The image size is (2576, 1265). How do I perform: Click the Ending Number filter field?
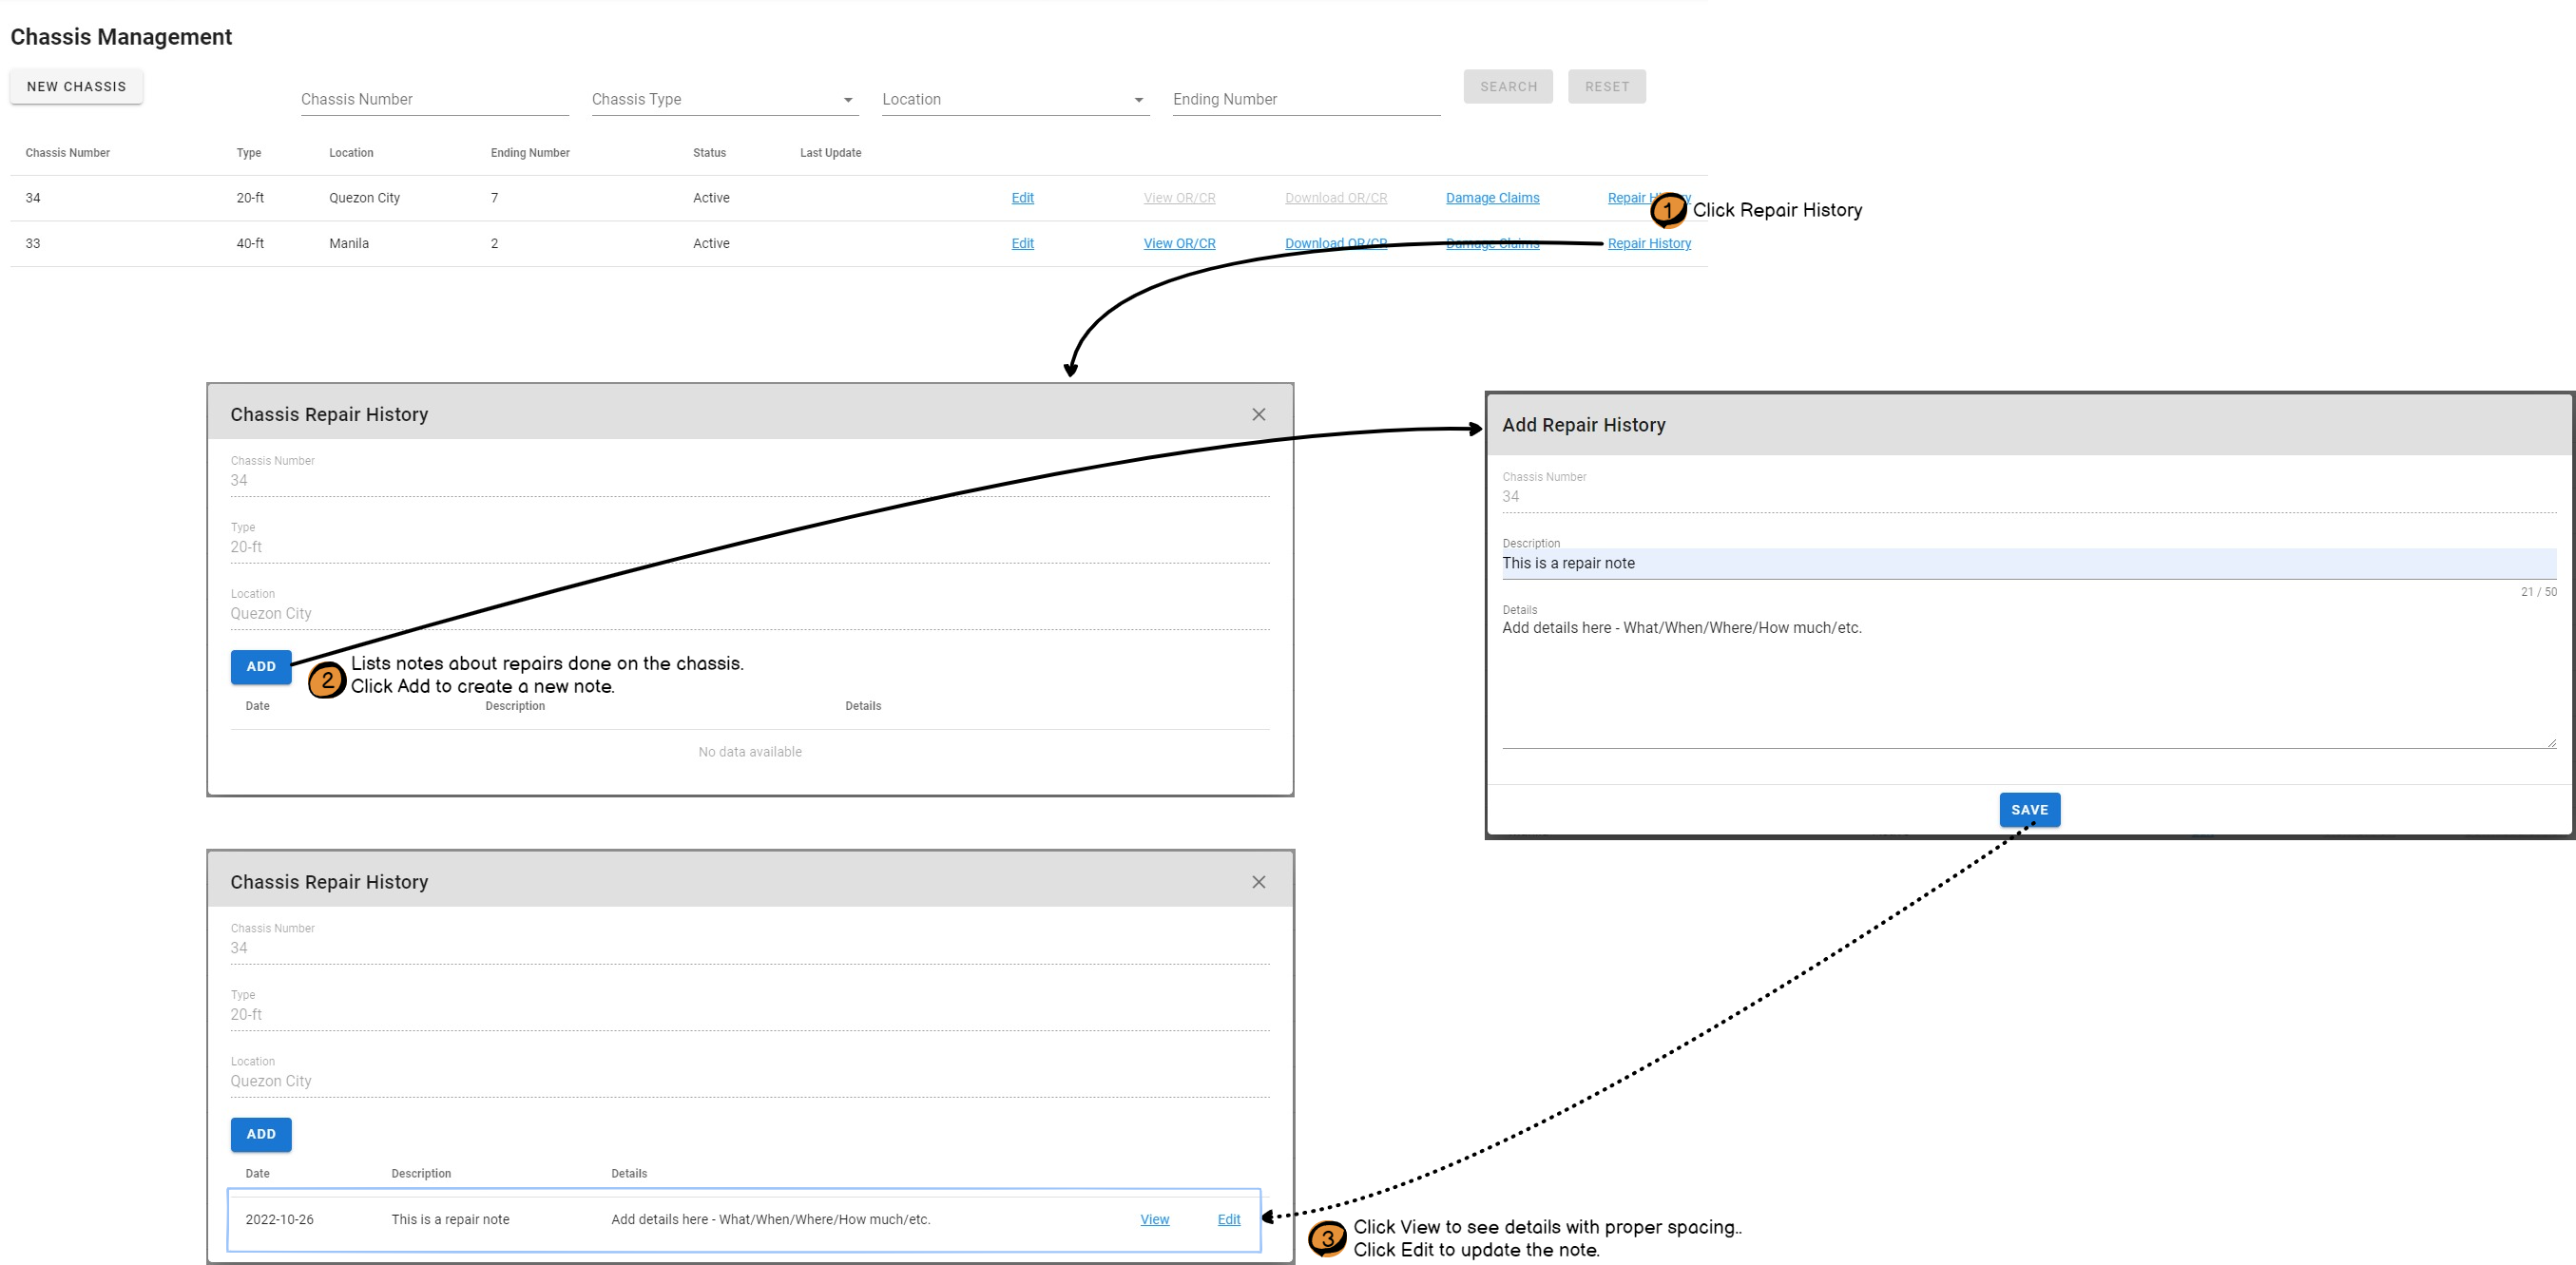(x=1305, y=99)
